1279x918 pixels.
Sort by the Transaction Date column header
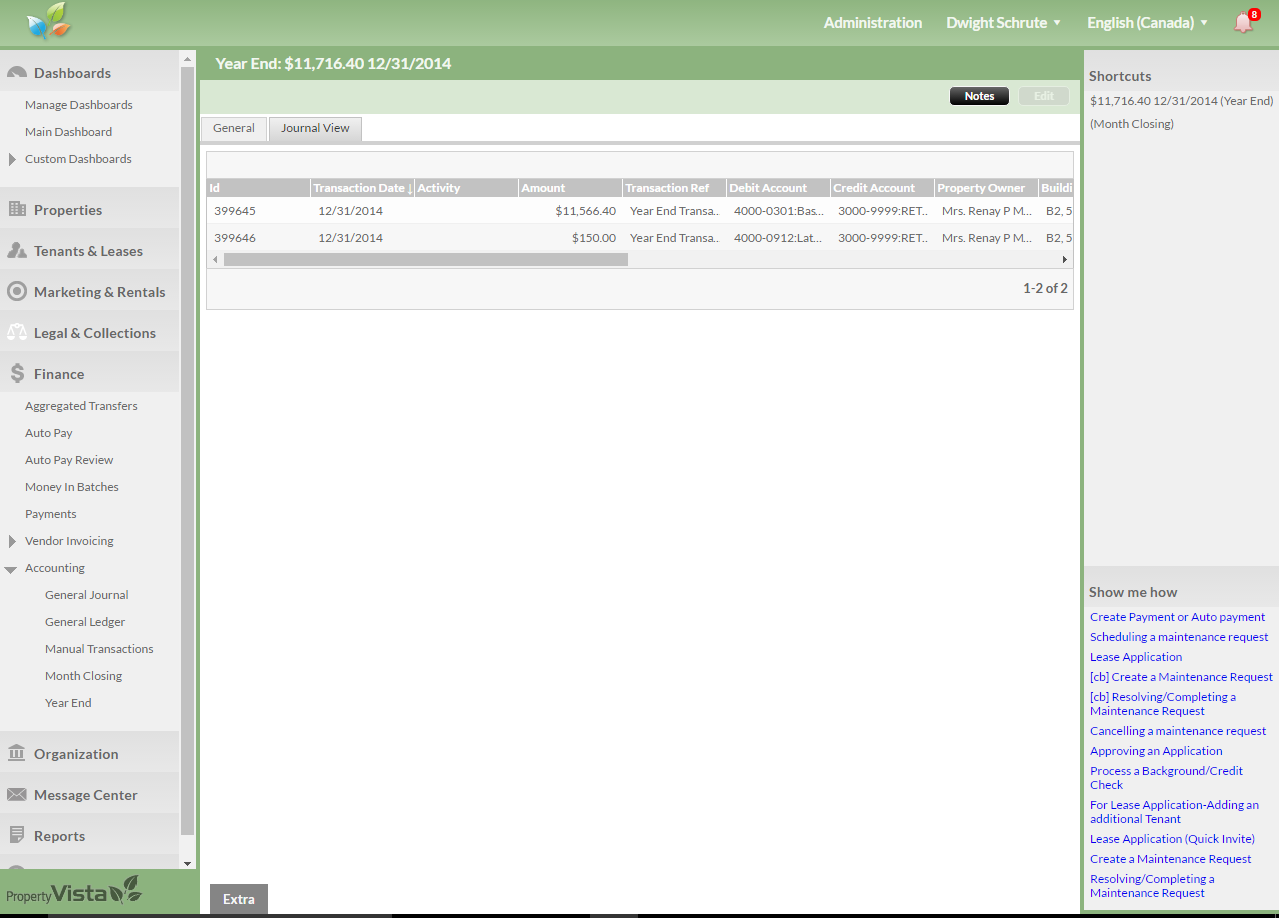[359, 188]
